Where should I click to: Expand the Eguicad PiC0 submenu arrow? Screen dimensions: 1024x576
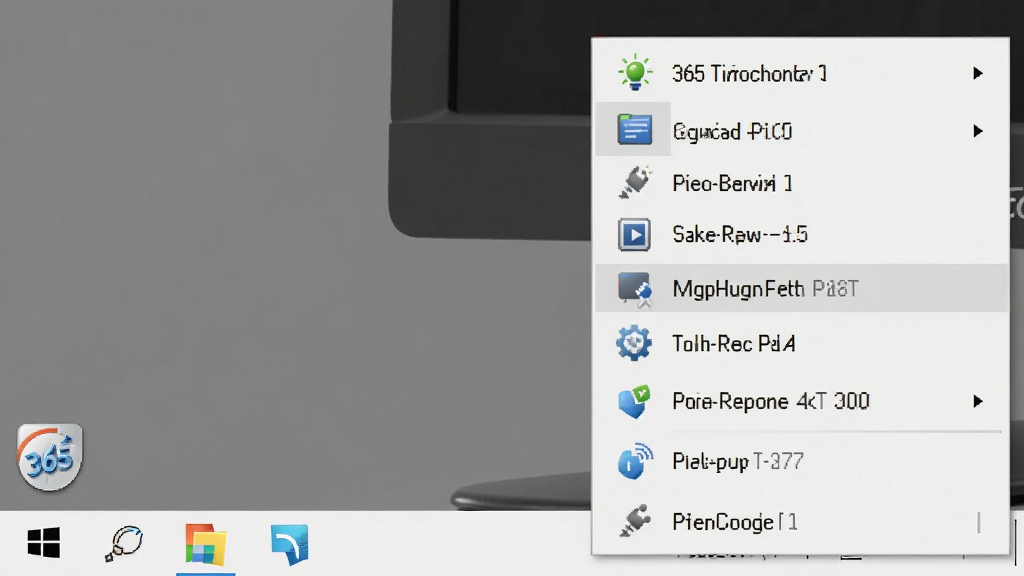click(x=978, y=131)
